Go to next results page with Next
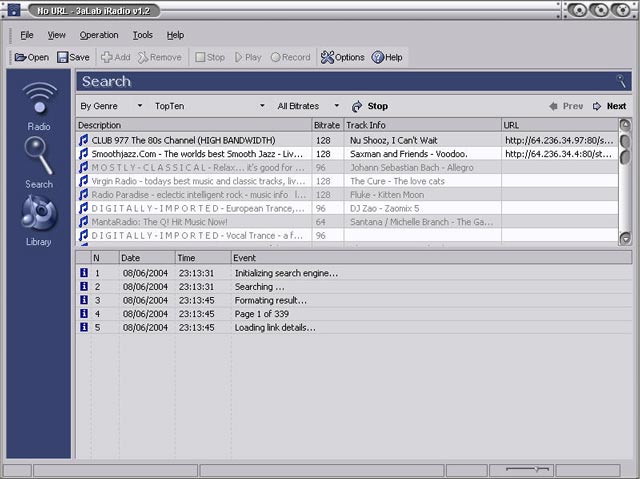The image size is (640, 479). tap(609, 106)
